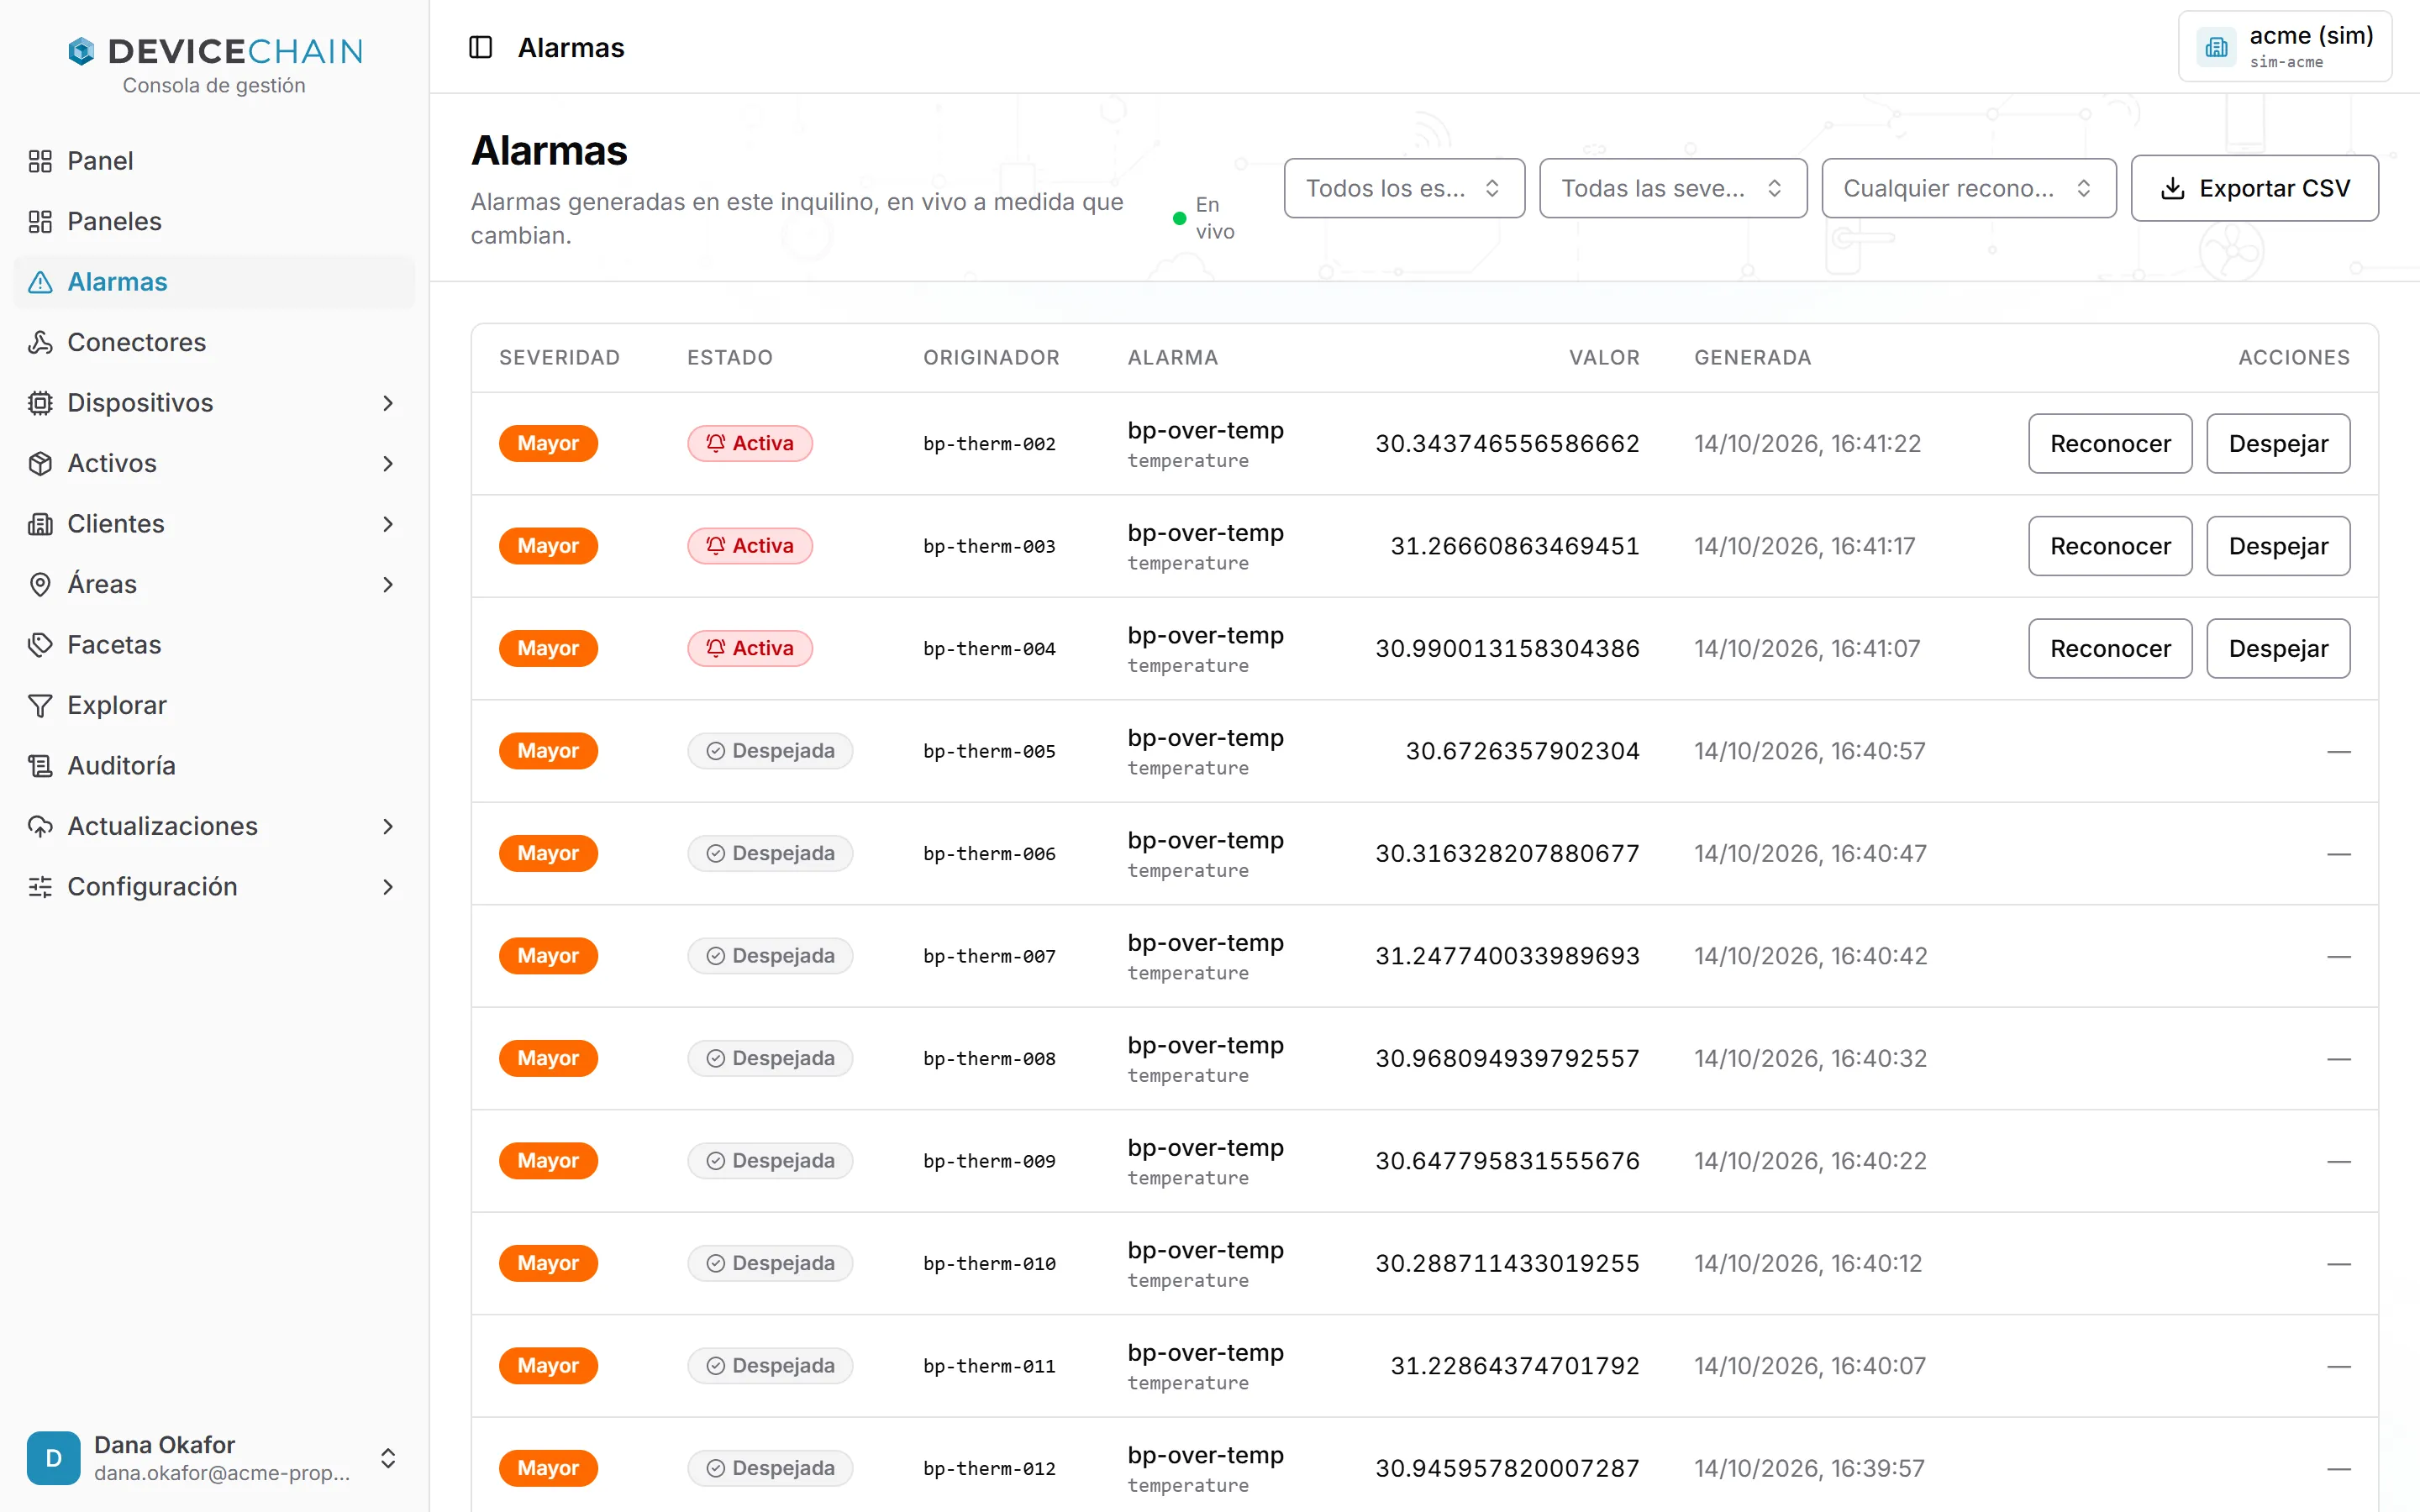Expand the Dispositivos submenu chevron
The image size is (2420, 1512).
point(388,403)
